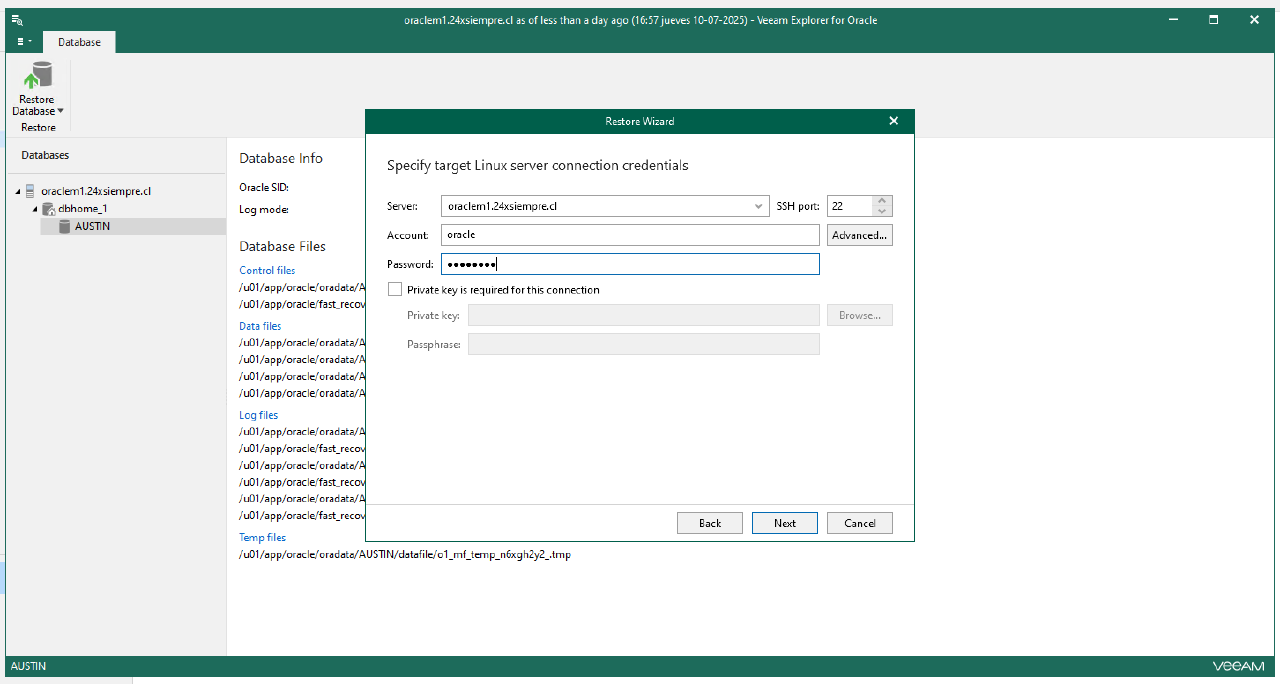The height and width of the screenshot is (684, 1280).
Task: Select the dbhome_1 Oracle home item
Action: 82,209
